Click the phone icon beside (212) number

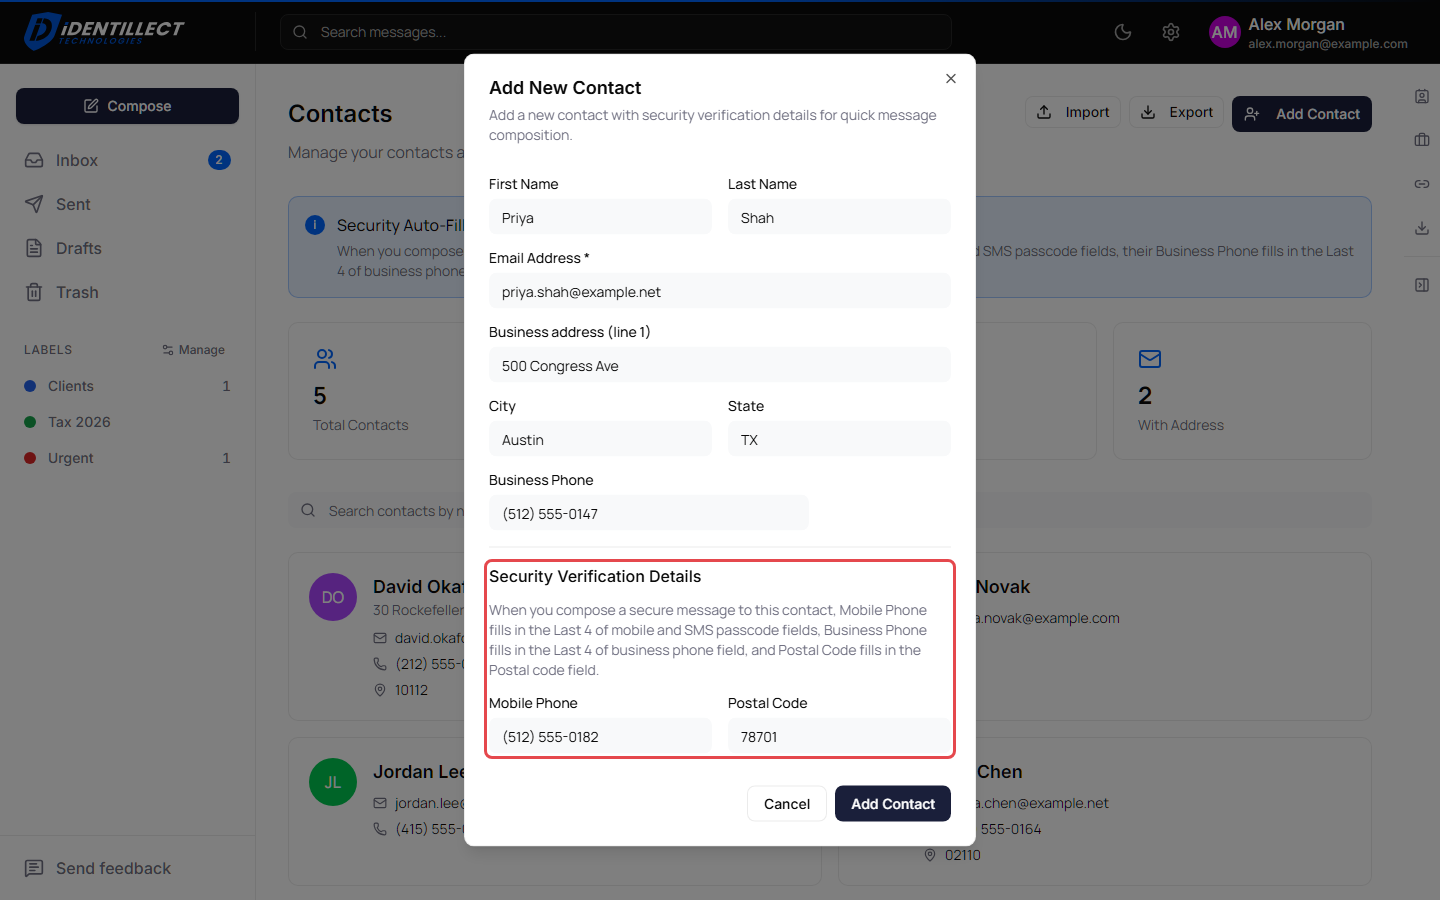pyautogui.click(x=380, y=664)
